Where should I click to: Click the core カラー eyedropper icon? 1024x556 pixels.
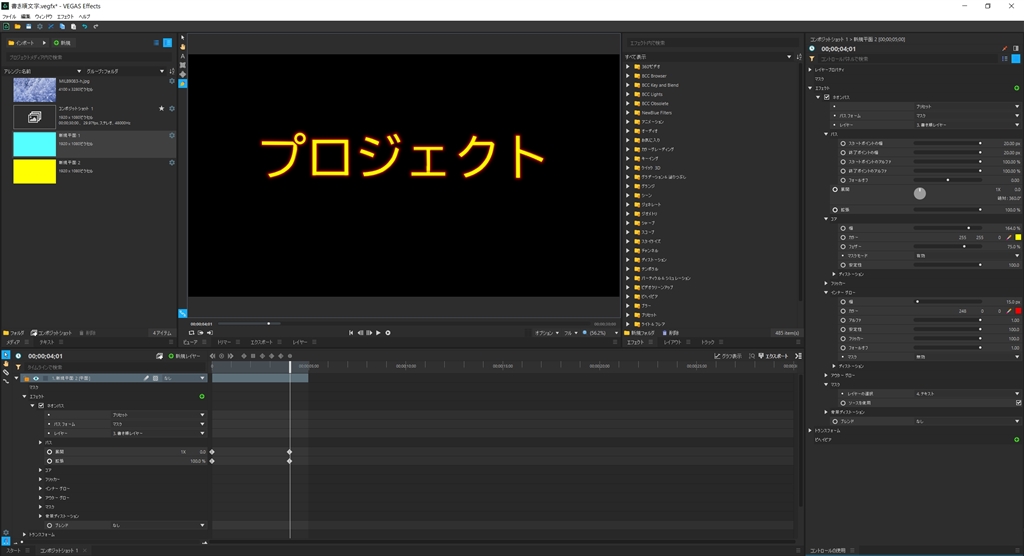click(1009, 238)
